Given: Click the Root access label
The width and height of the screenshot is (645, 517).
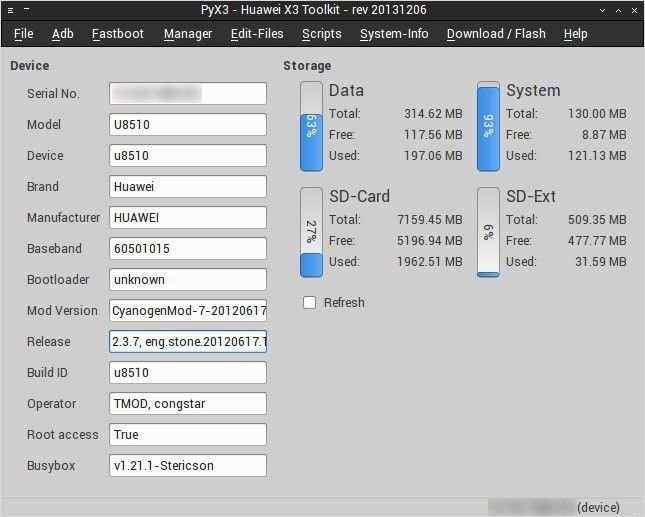Looking at the screenshot, I should point(63,434).
